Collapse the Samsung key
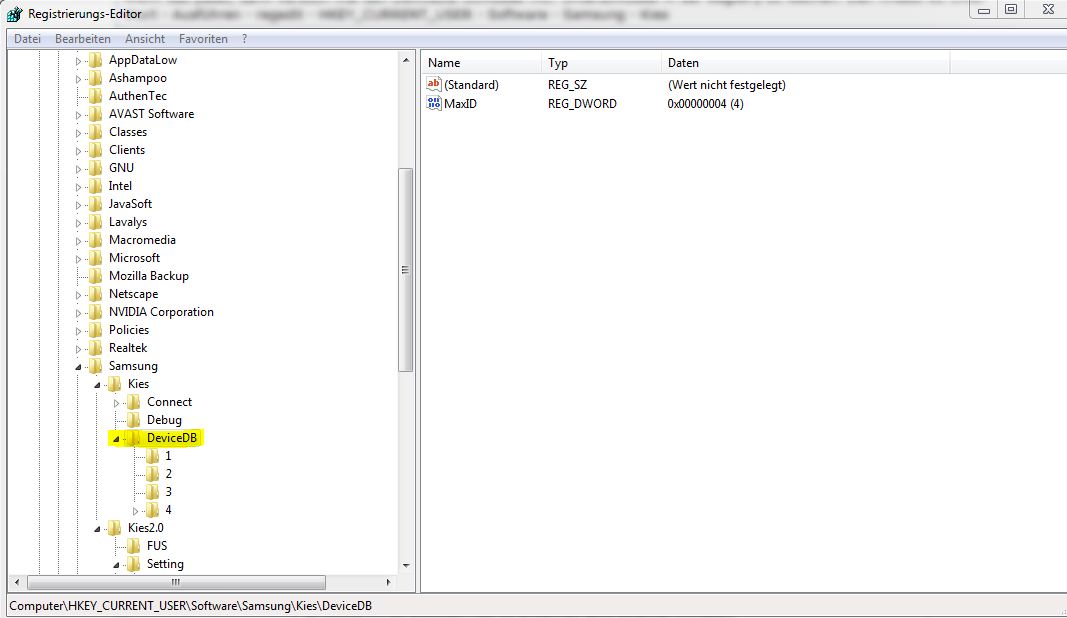The height and width of the screenshot is (618, 1067). tap(78, 367)
